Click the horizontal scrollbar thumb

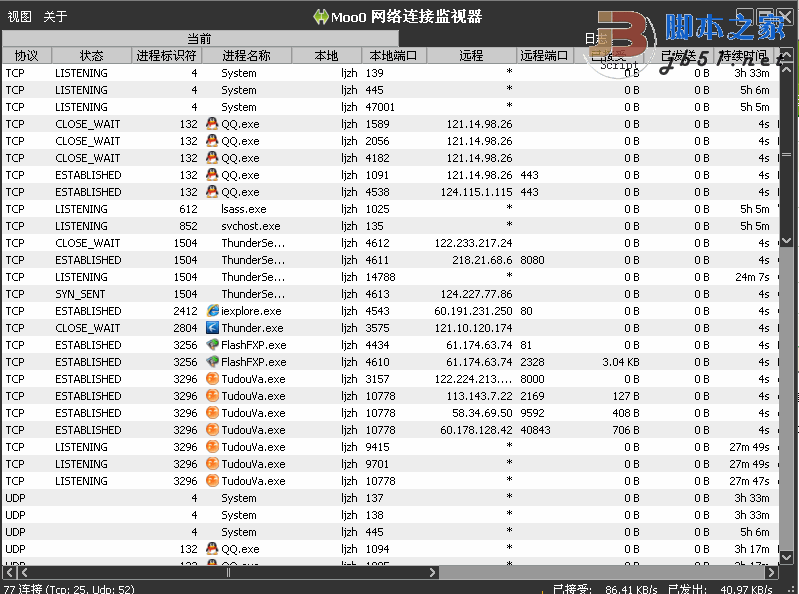(x=228, y=572)
